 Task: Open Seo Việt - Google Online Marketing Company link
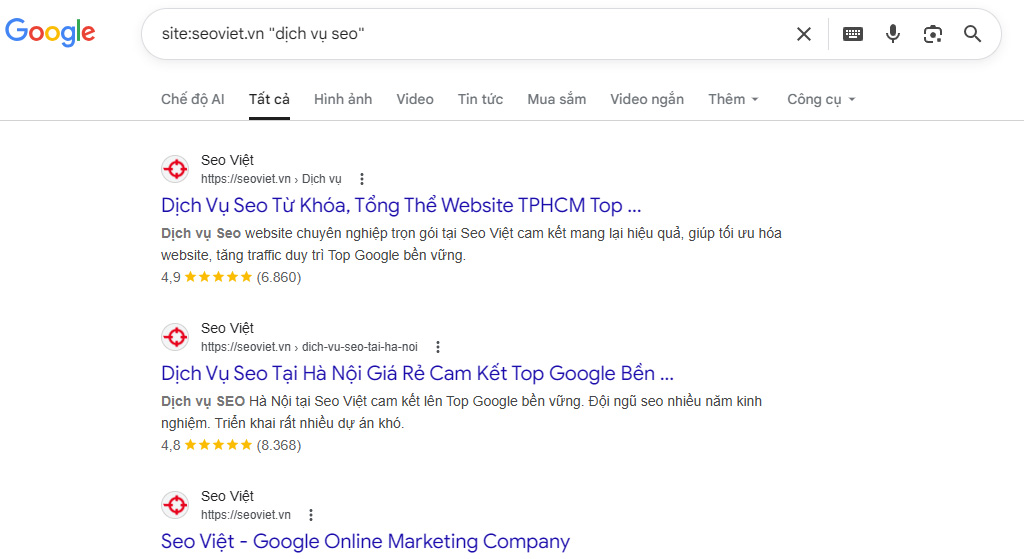365,541
